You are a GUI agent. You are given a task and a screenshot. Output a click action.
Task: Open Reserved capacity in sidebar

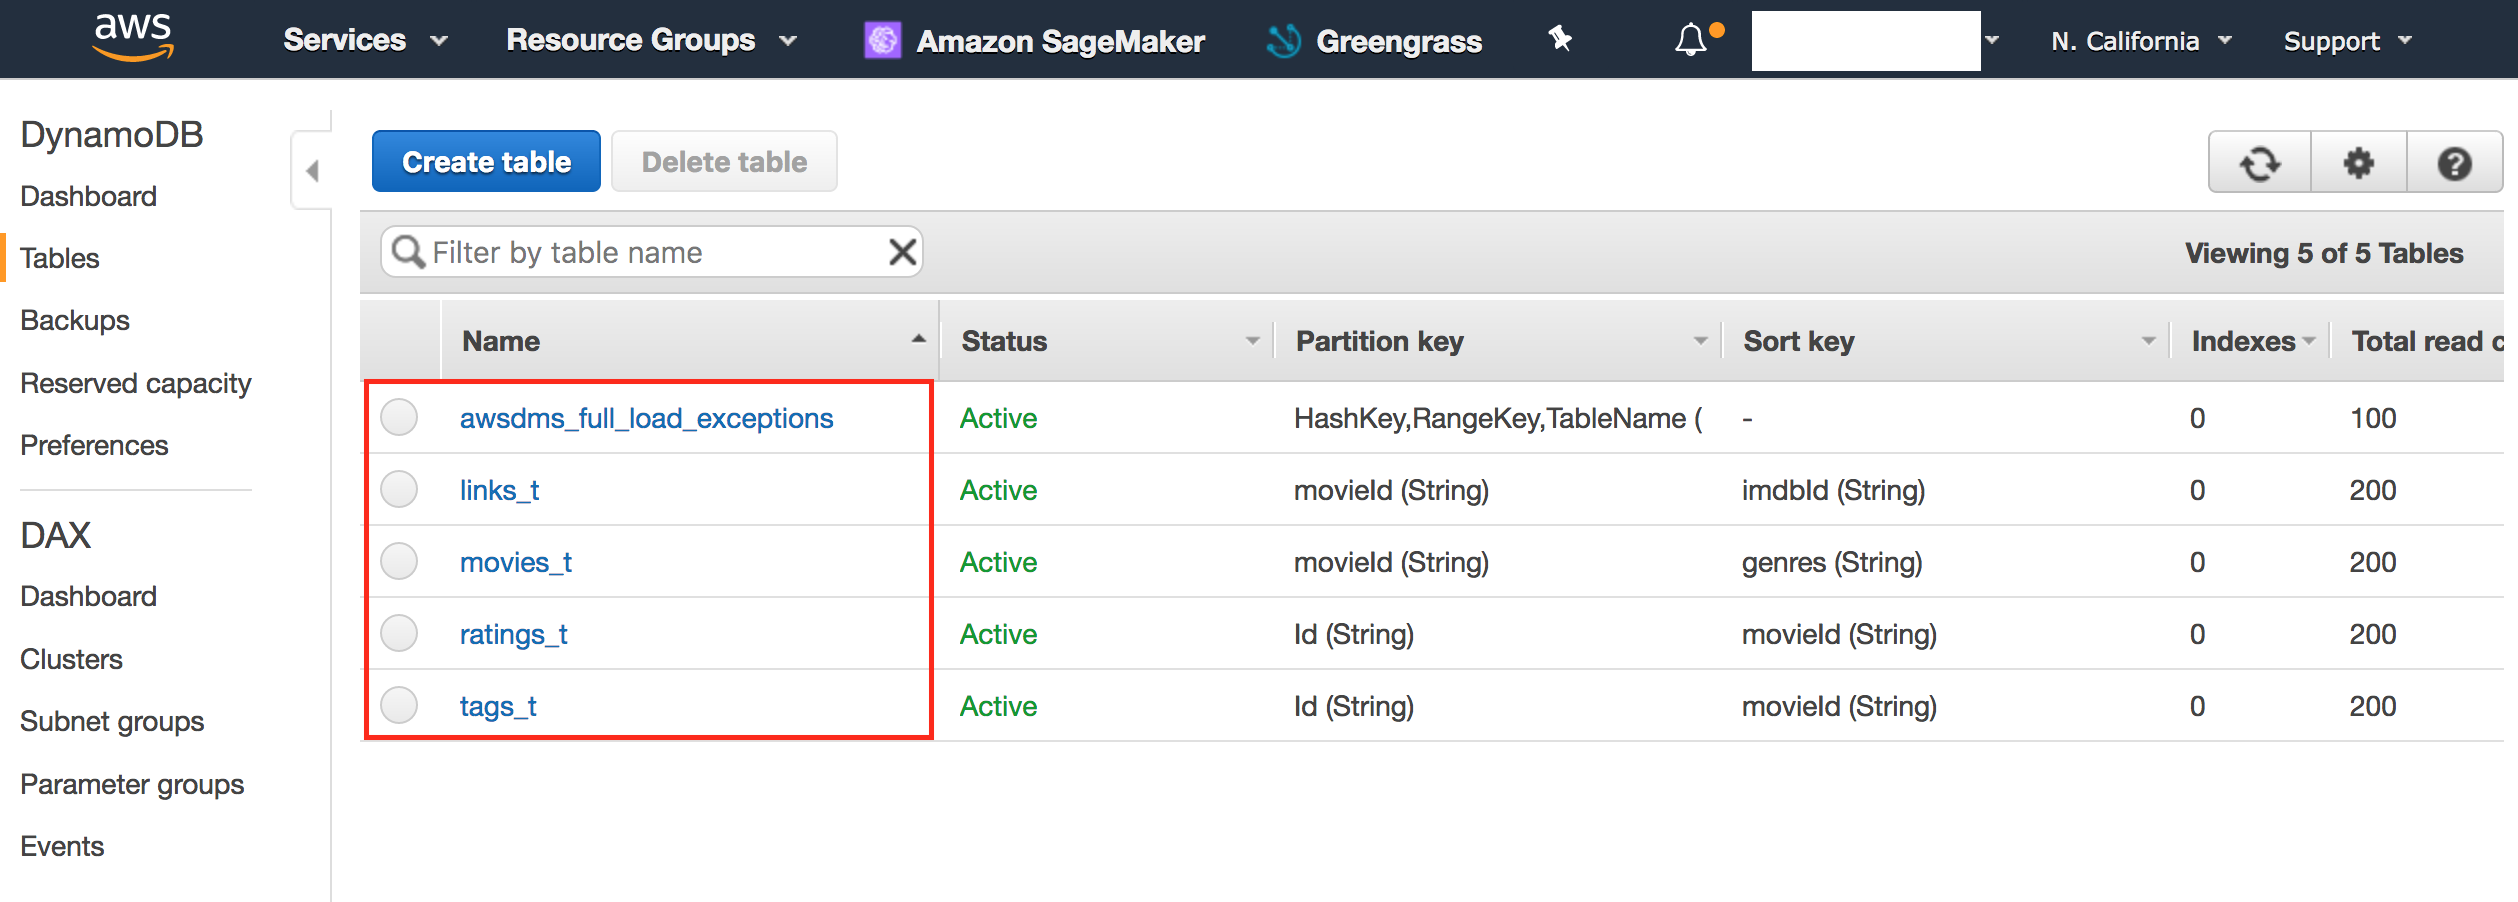point(135,383)
